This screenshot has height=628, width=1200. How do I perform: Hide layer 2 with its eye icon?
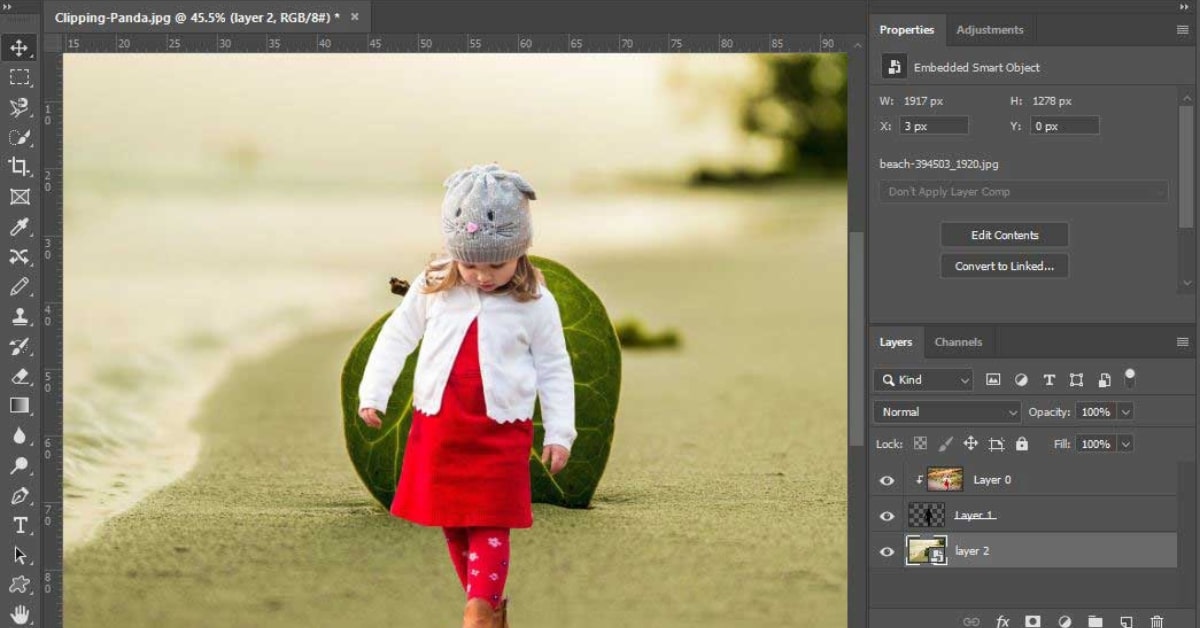(887, 551)
